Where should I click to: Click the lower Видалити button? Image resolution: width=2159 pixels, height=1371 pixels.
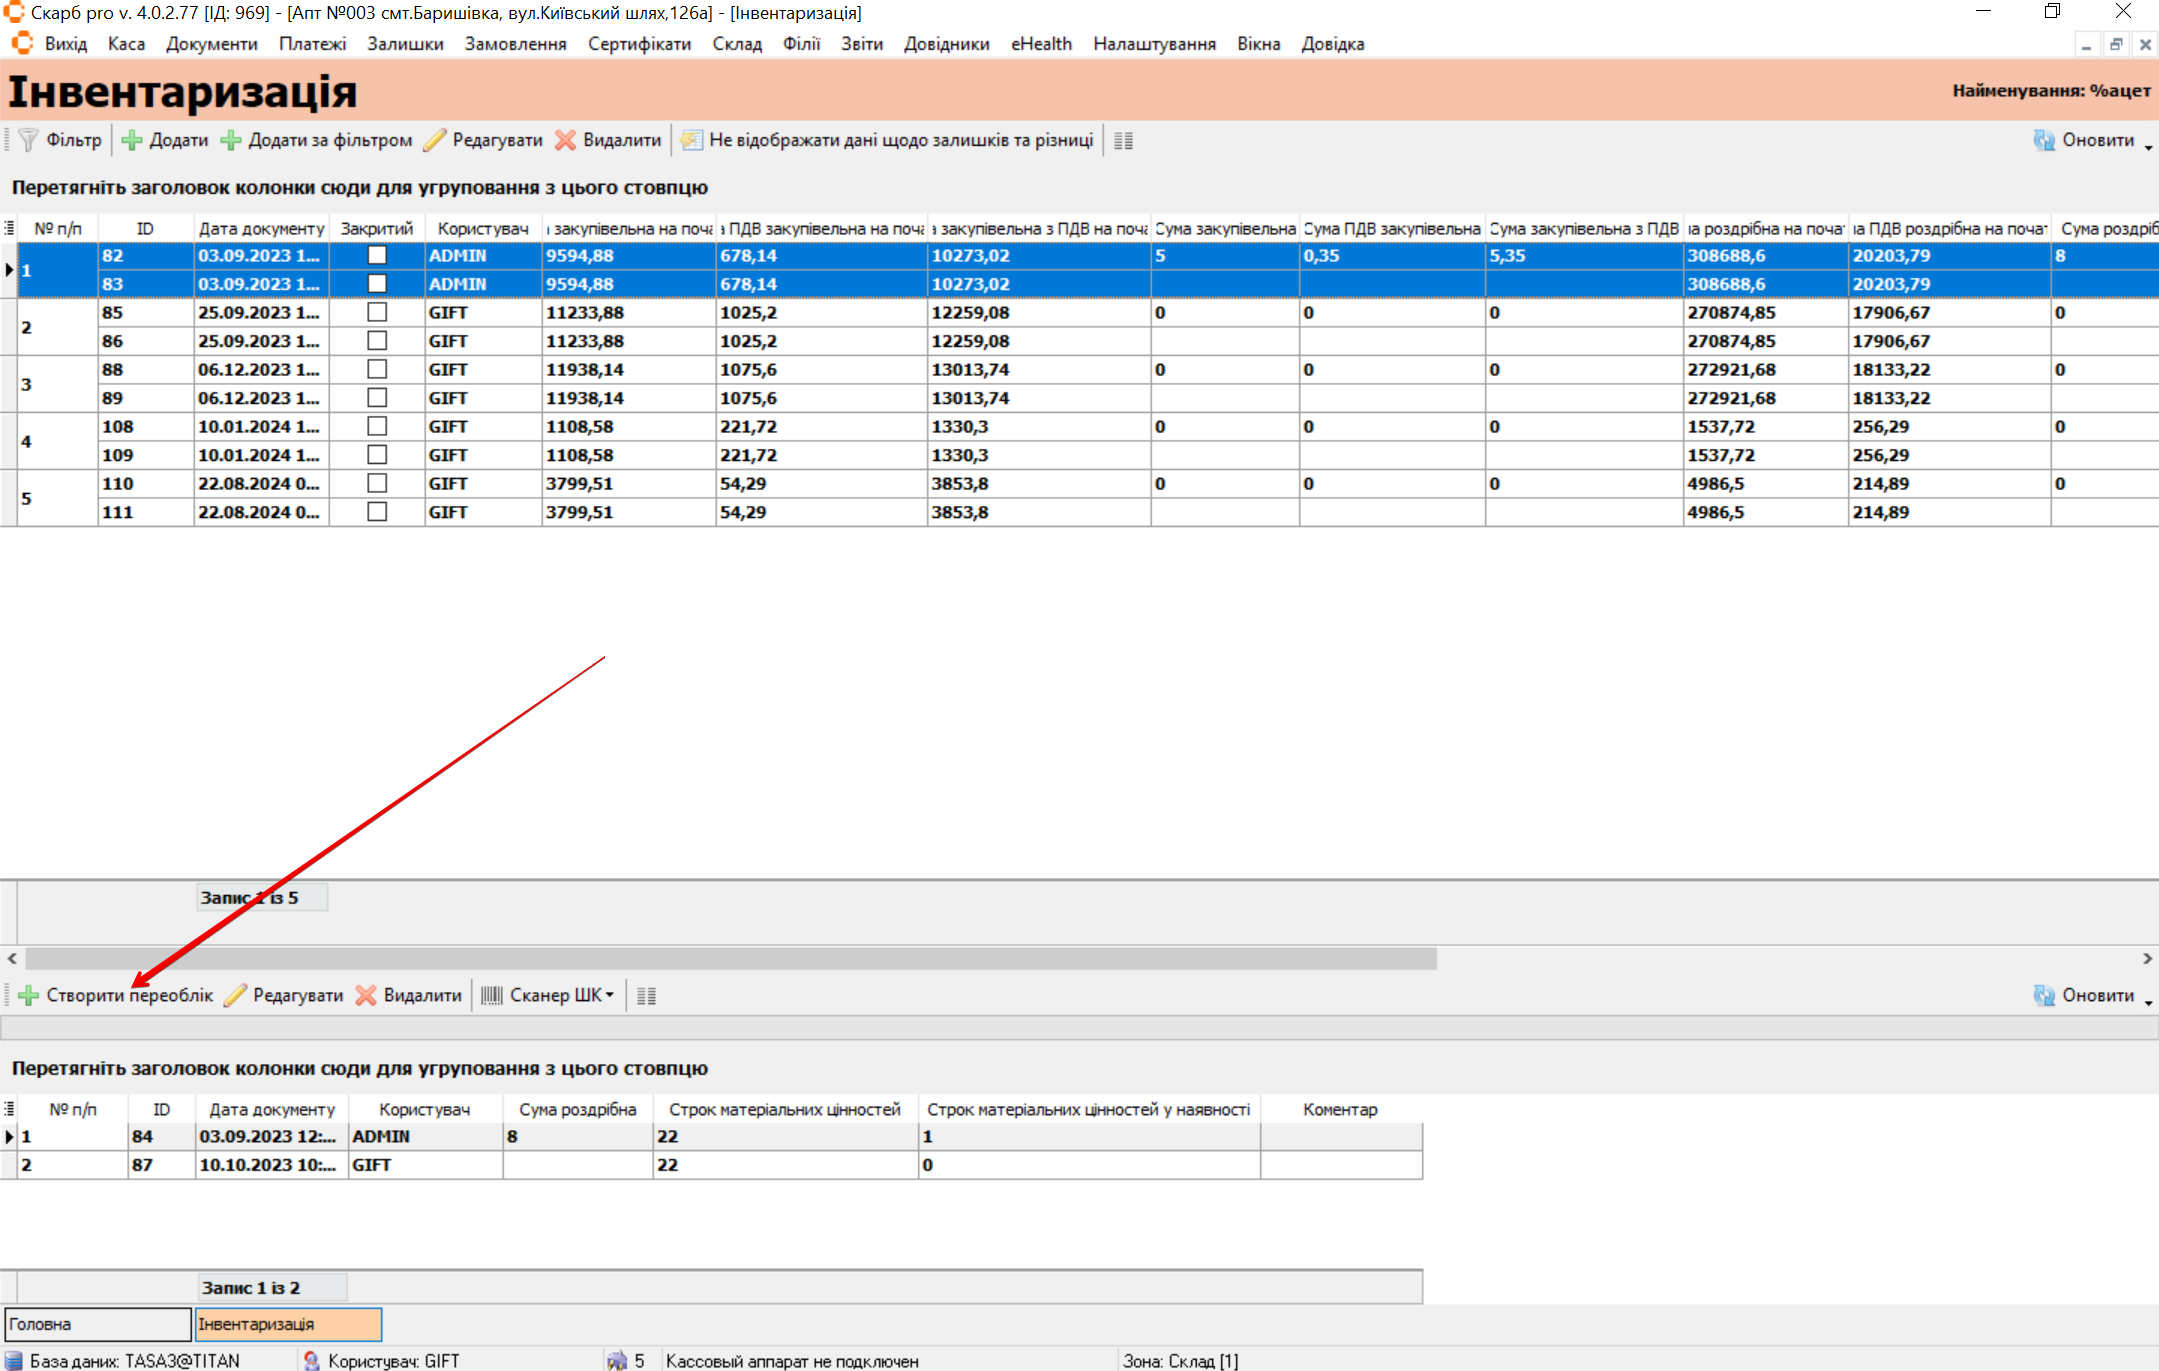[x=409, y=995]
